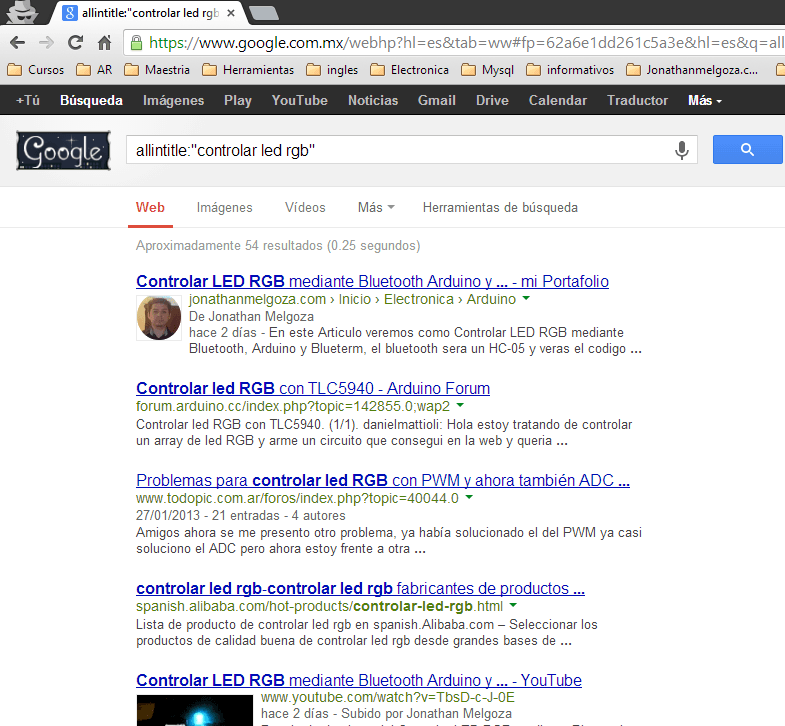The width and height of the screenshot is (785, 726).
Task: Open Drive in the black bar
Action: pos(492,100)
